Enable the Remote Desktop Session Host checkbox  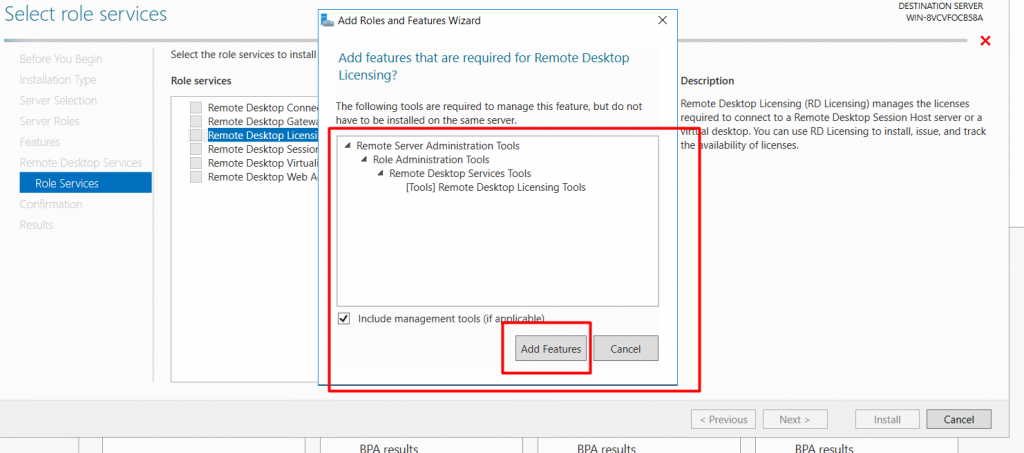coord(196,149)
